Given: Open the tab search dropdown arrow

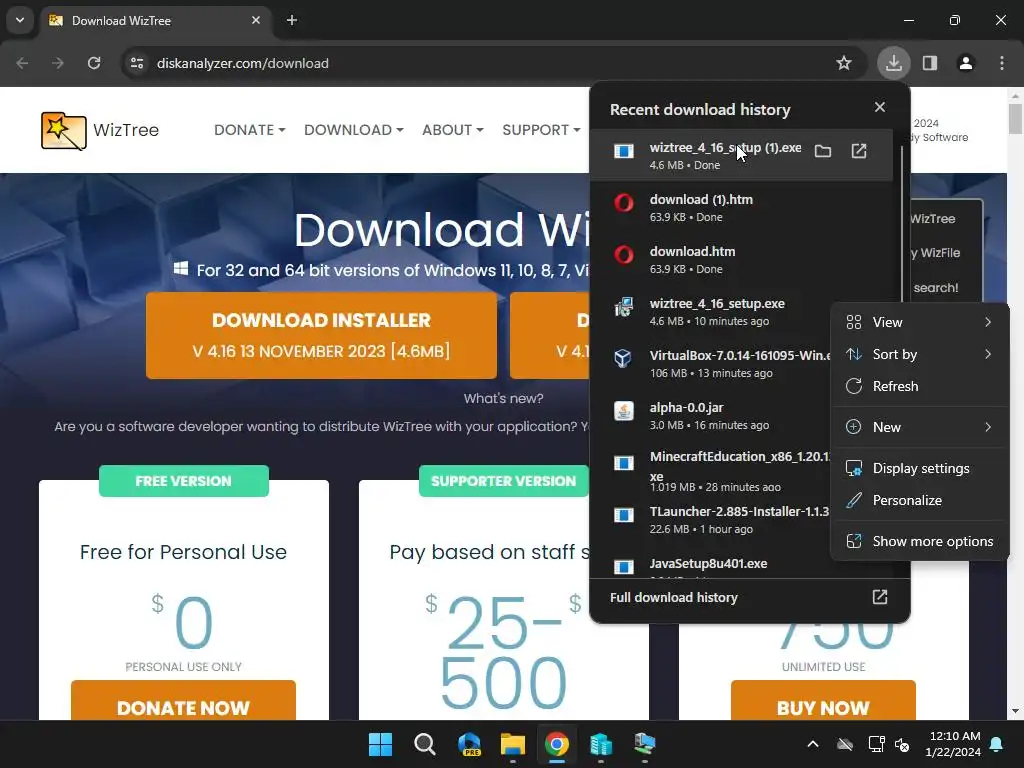Looking at the screenshot, I should click(x=20, y=20).
